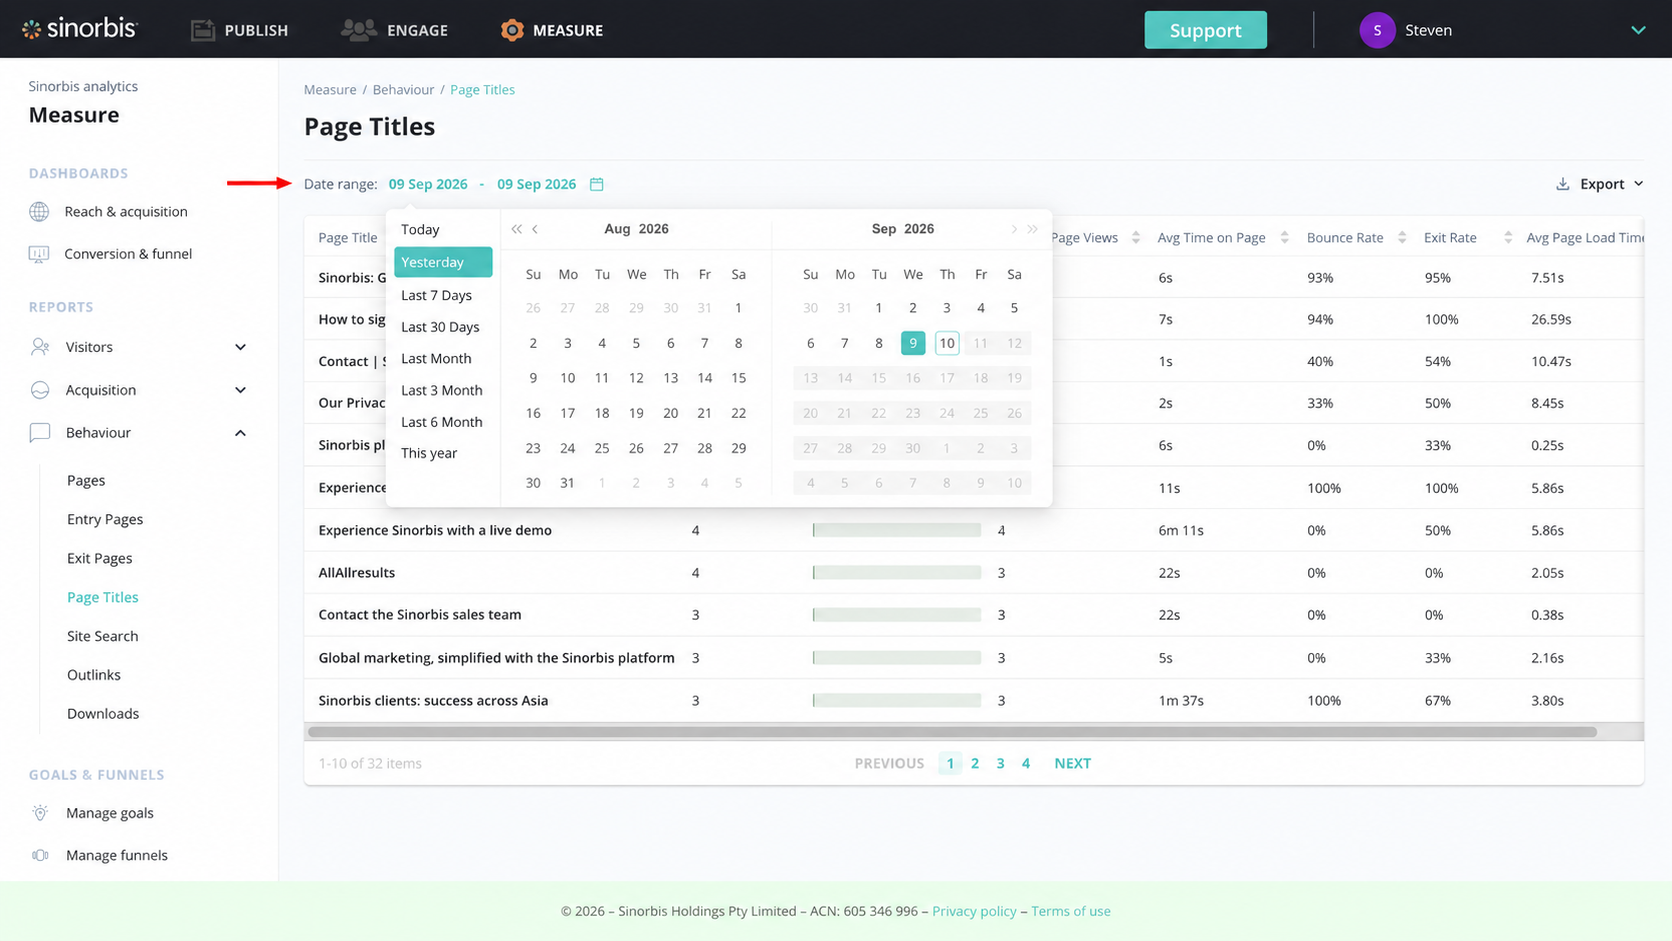Collapse the Behaviour section
The image size is (1672, 941).
pos(240,433)
